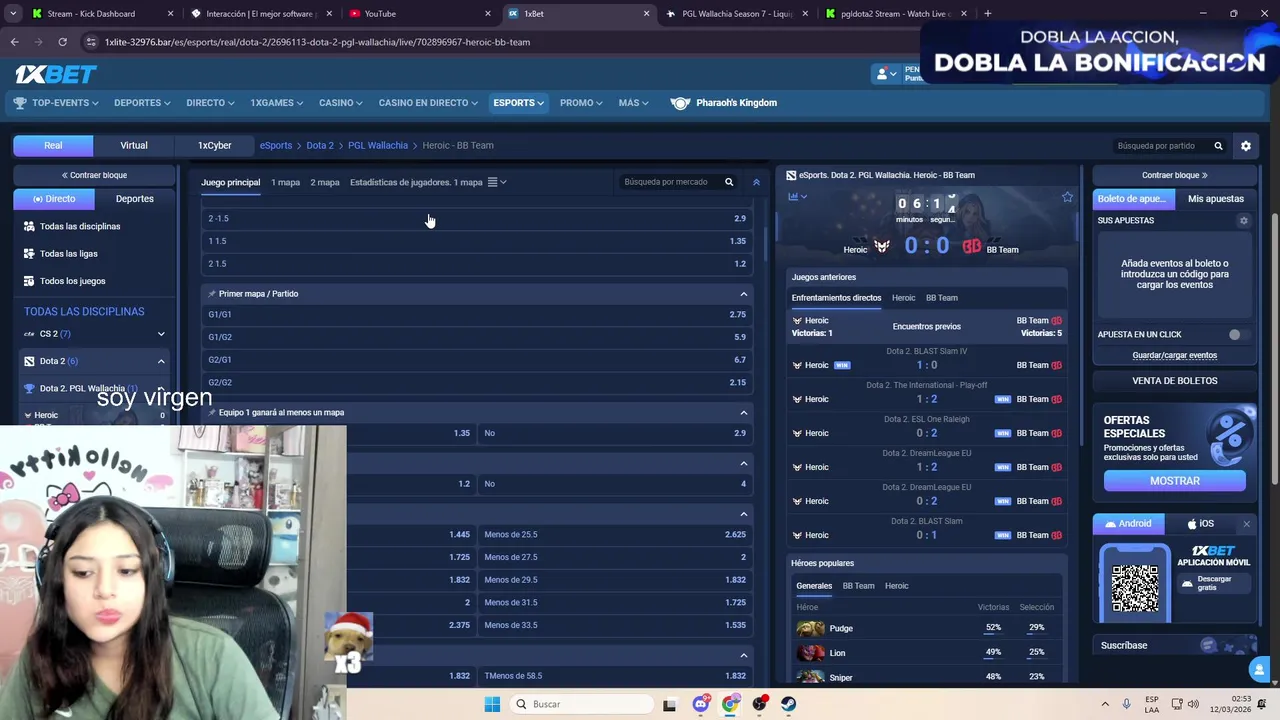Screen dimensions: 1280x720
Task: Expand the CS 2 discipline list
Action: point(161,334)
